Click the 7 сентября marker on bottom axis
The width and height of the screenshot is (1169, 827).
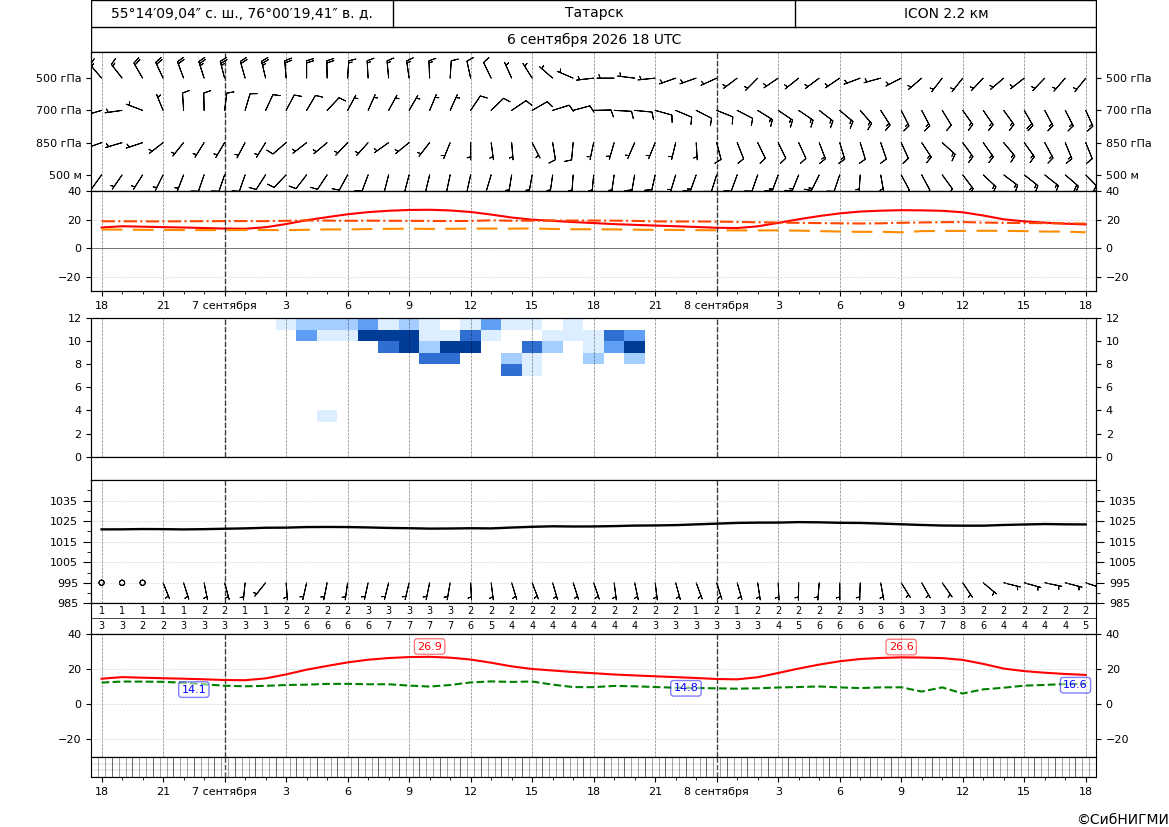click(x=224, y=791)
